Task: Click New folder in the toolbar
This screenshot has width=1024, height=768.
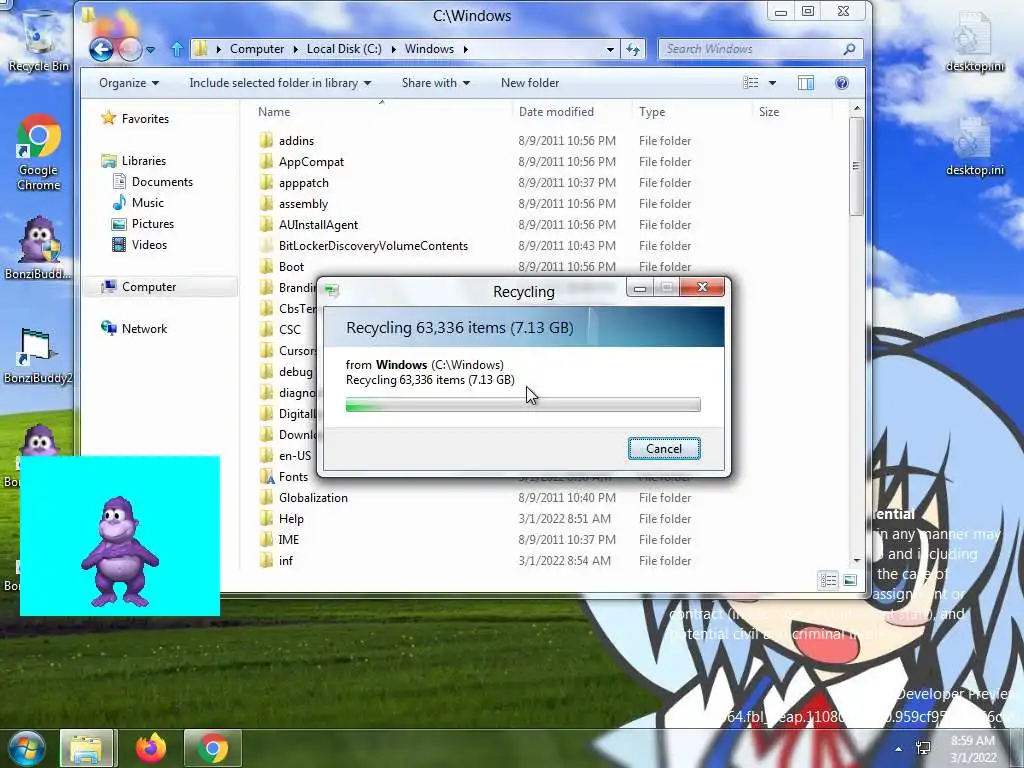Action: [530, 83]
